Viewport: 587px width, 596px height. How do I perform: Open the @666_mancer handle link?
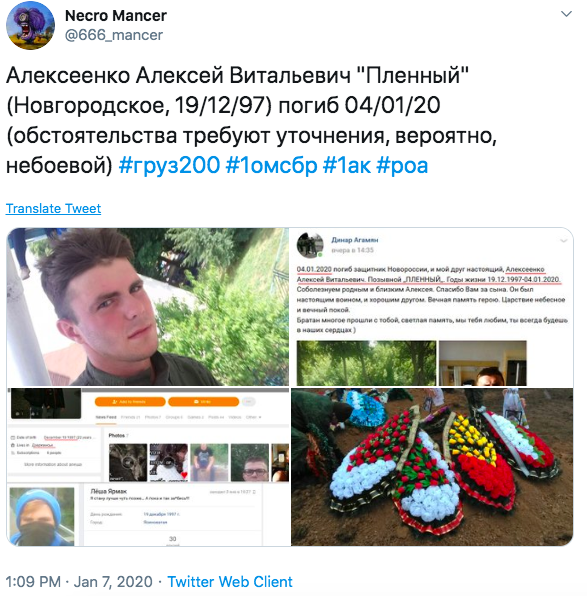[x=114, y=35]
